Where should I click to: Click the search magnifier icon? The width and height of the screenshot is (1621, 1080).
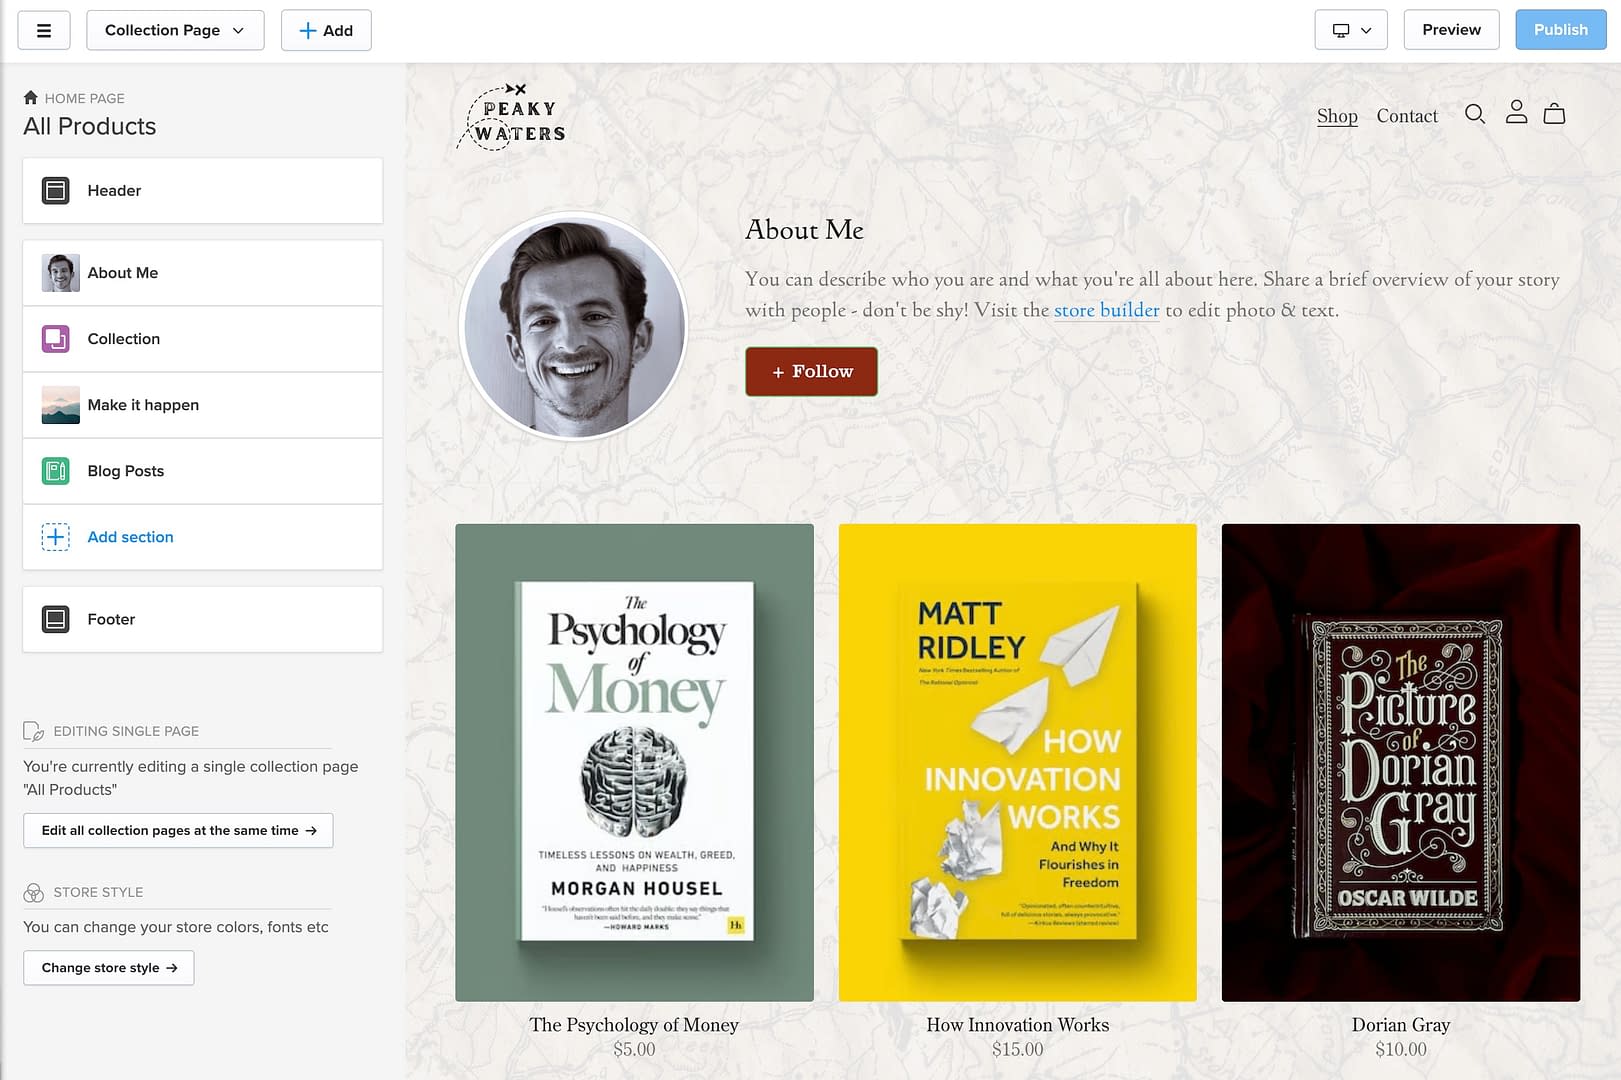[1474, 114]
